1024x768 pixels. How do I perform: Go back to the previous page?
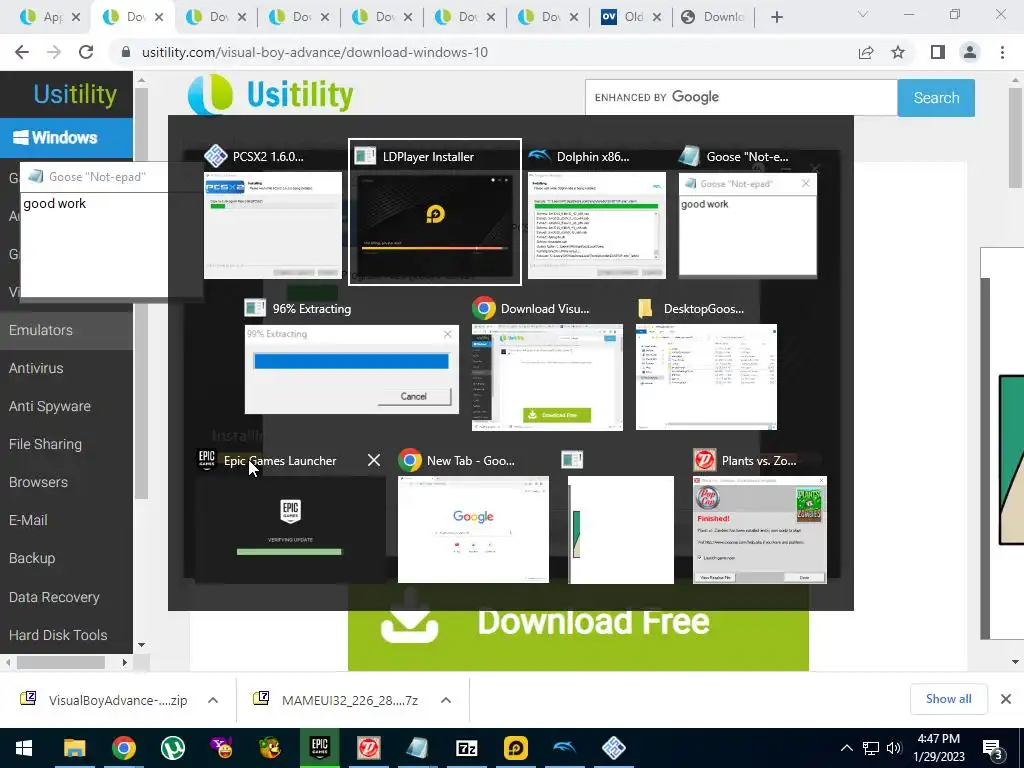pyautogui.click(x=22, y=52)
